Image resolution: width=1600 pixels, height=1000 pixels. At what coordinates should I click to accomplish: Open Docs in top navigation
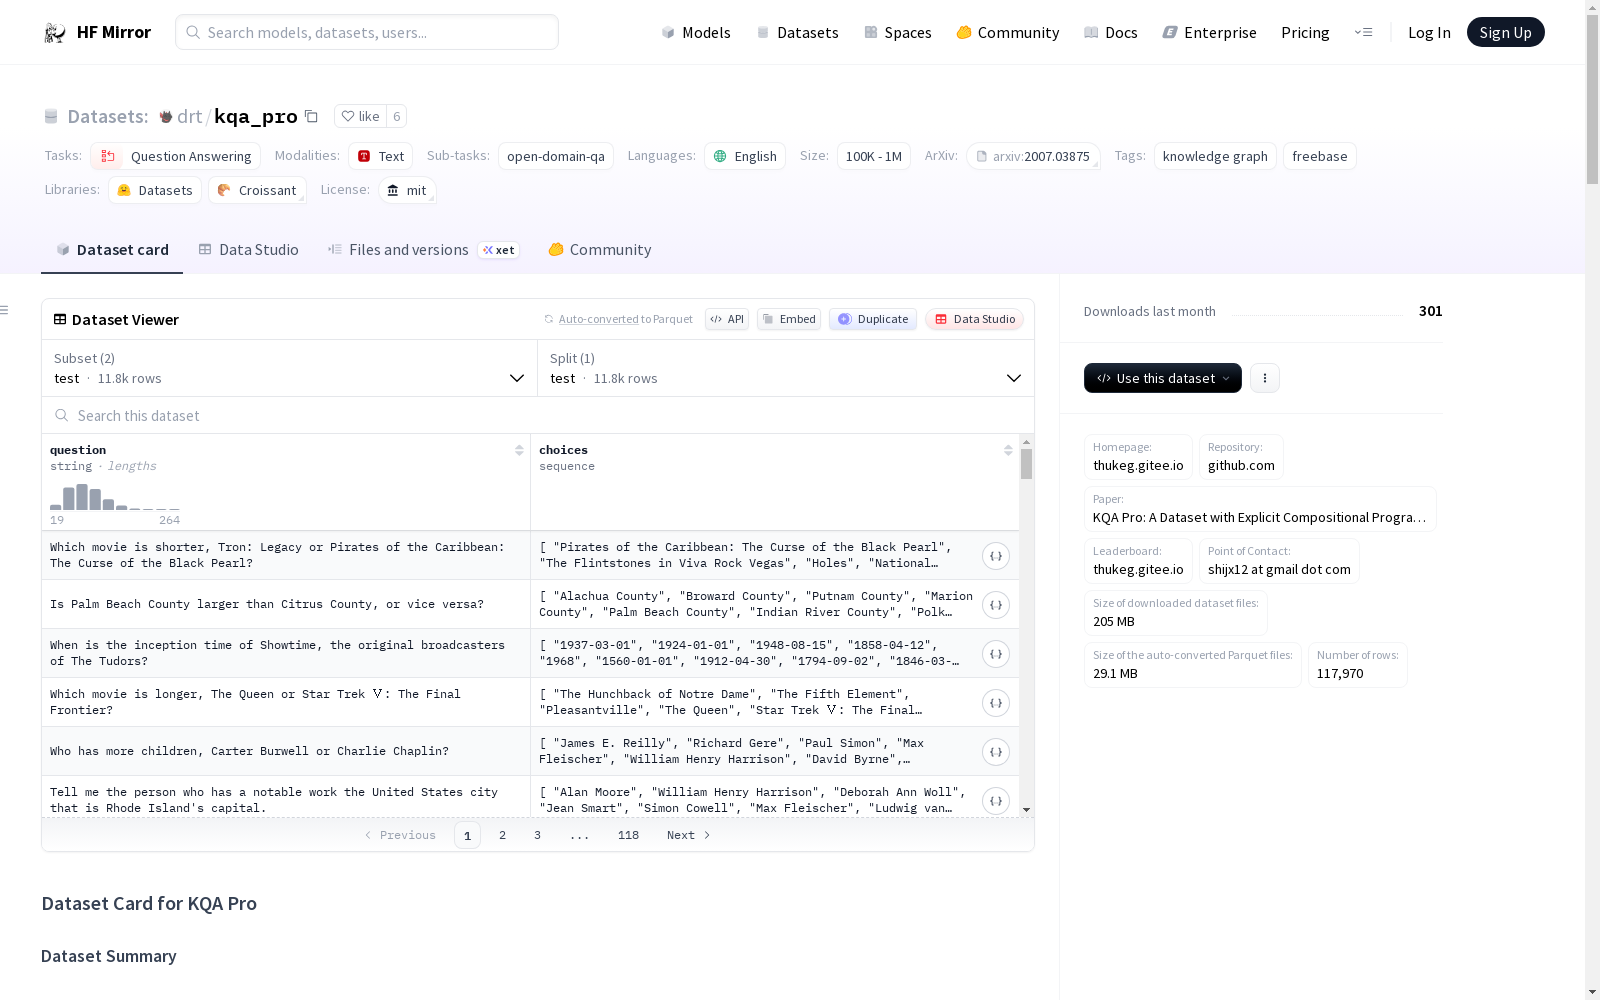(1111, 32)
